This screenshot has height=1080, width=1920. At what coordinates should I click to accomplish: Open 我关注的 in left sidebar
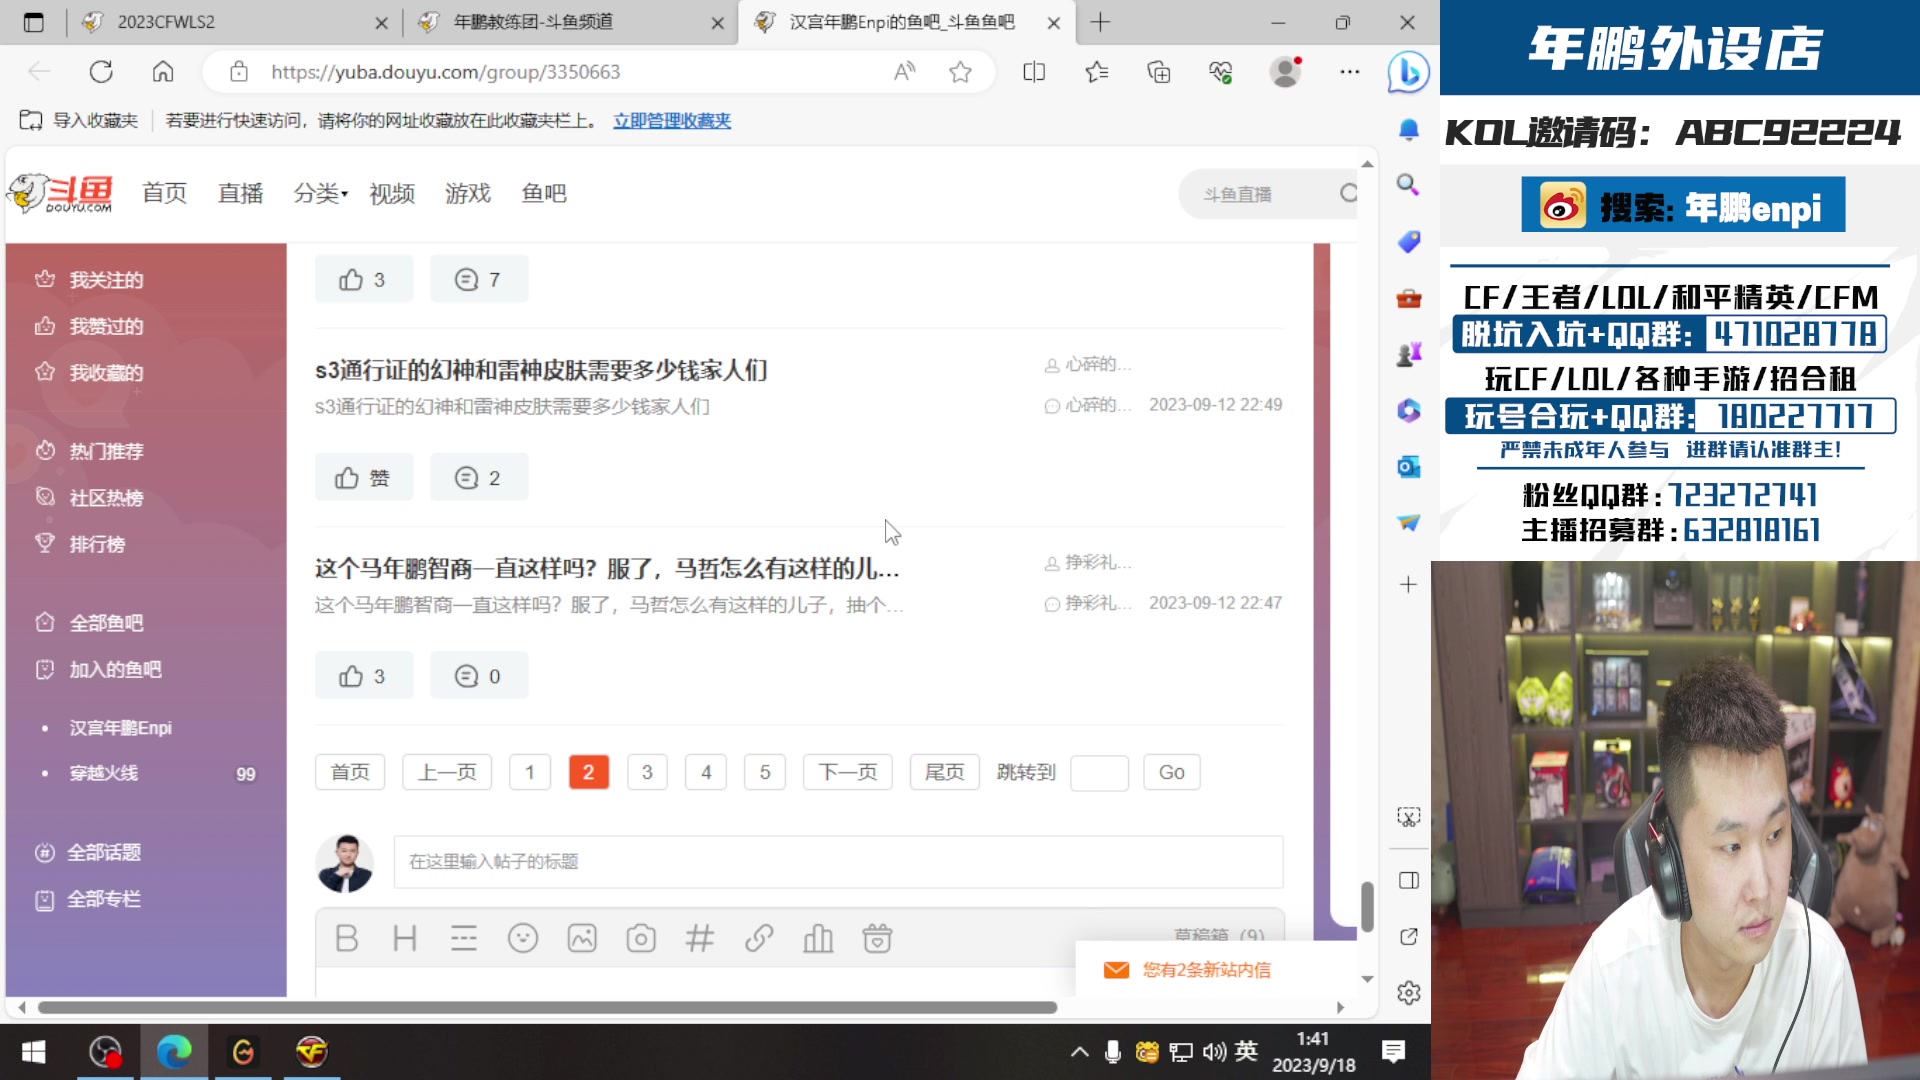[90, 280]
